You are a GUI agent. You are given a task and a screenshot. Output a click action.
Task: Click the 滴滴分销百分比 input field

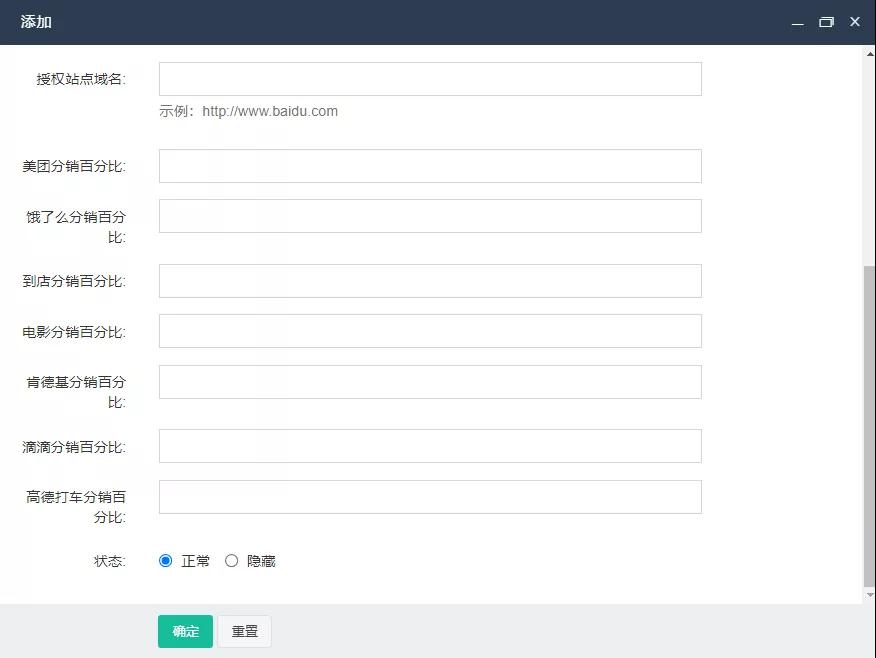tap(430, 446)
